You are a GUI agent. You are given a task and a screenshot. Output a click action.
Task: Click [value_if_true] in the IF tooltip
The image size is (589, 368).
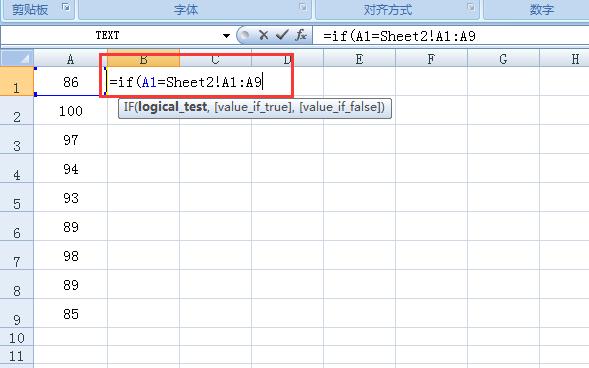pos(254,107)
